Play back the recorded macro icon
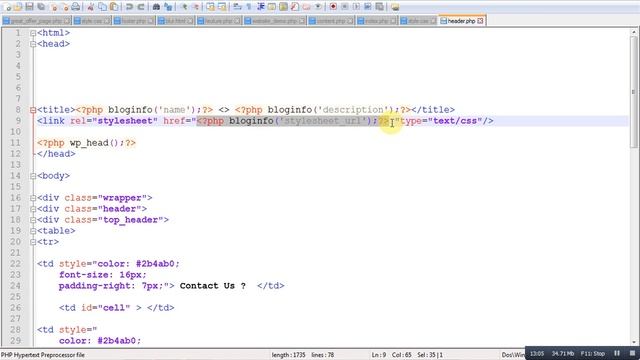This screenshot has width=640, height=360. [356, 7]
